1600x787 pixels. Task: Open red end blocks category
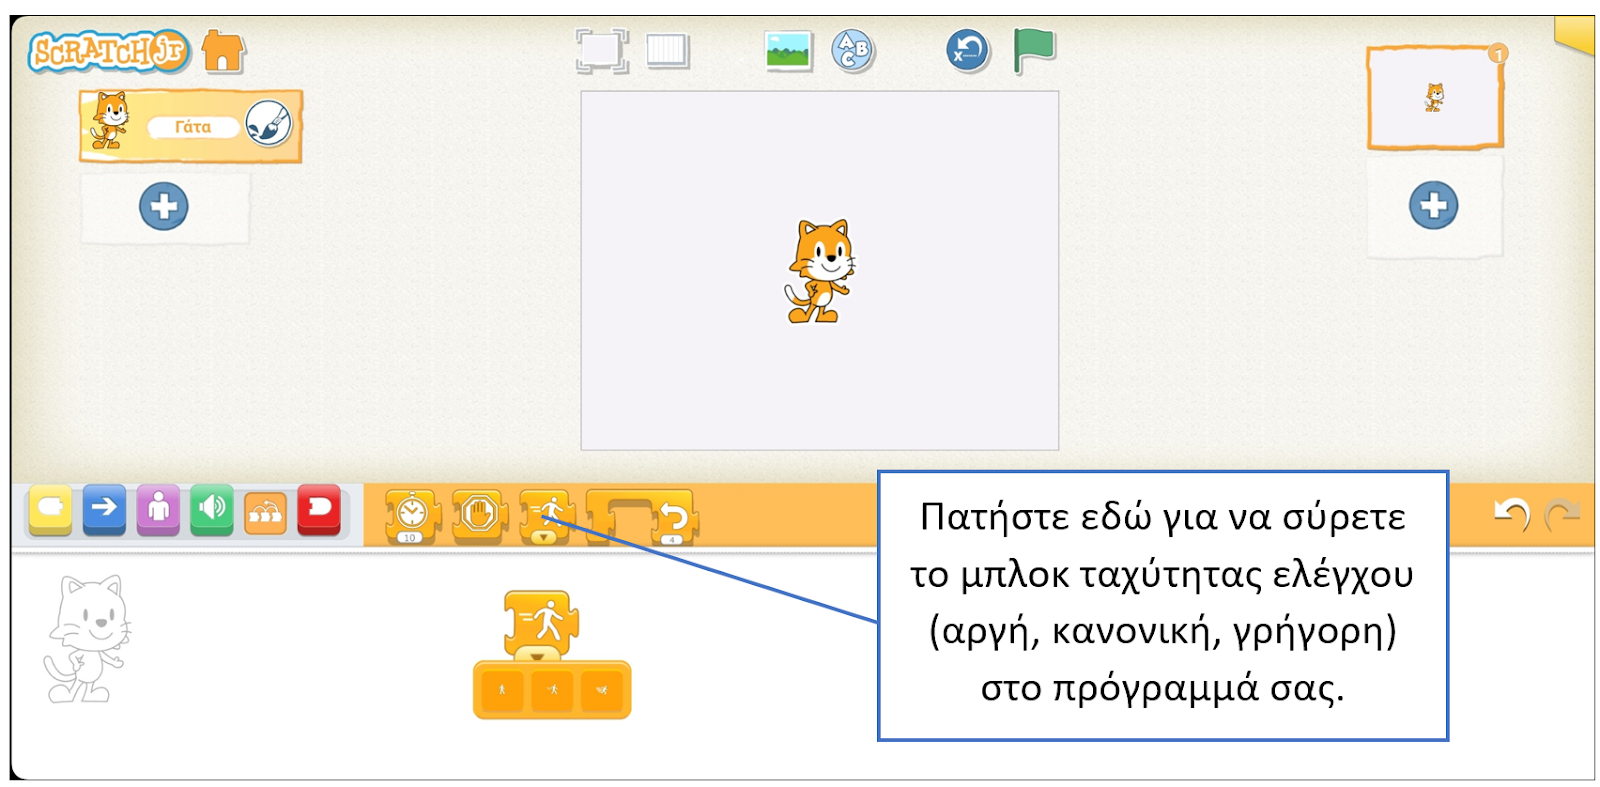click(319, 510)
